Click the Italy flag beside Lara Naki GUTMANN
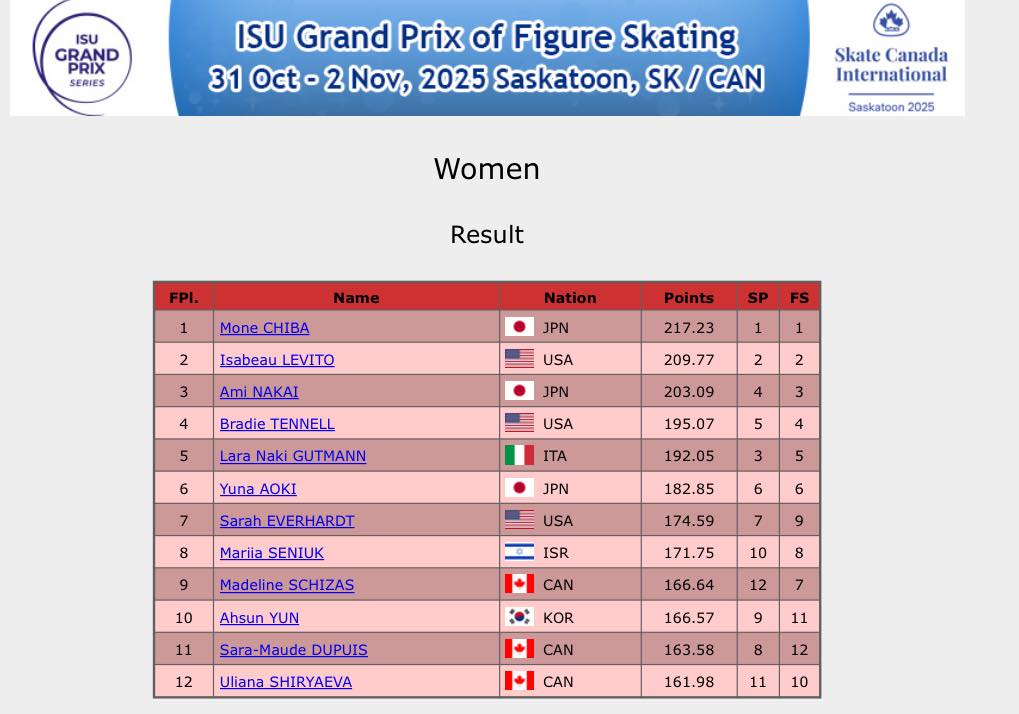 pos(519,456)
